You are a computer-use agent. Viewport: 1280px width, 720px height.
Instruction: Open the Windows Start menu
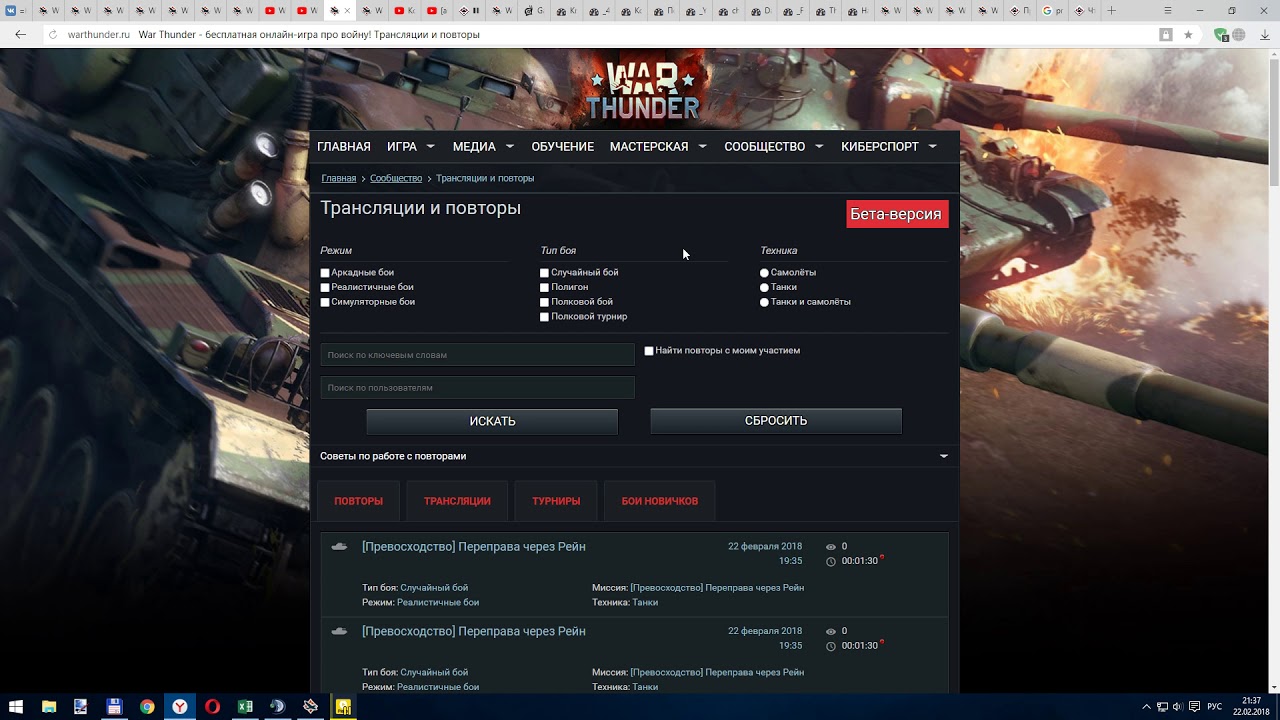[16, 706]
